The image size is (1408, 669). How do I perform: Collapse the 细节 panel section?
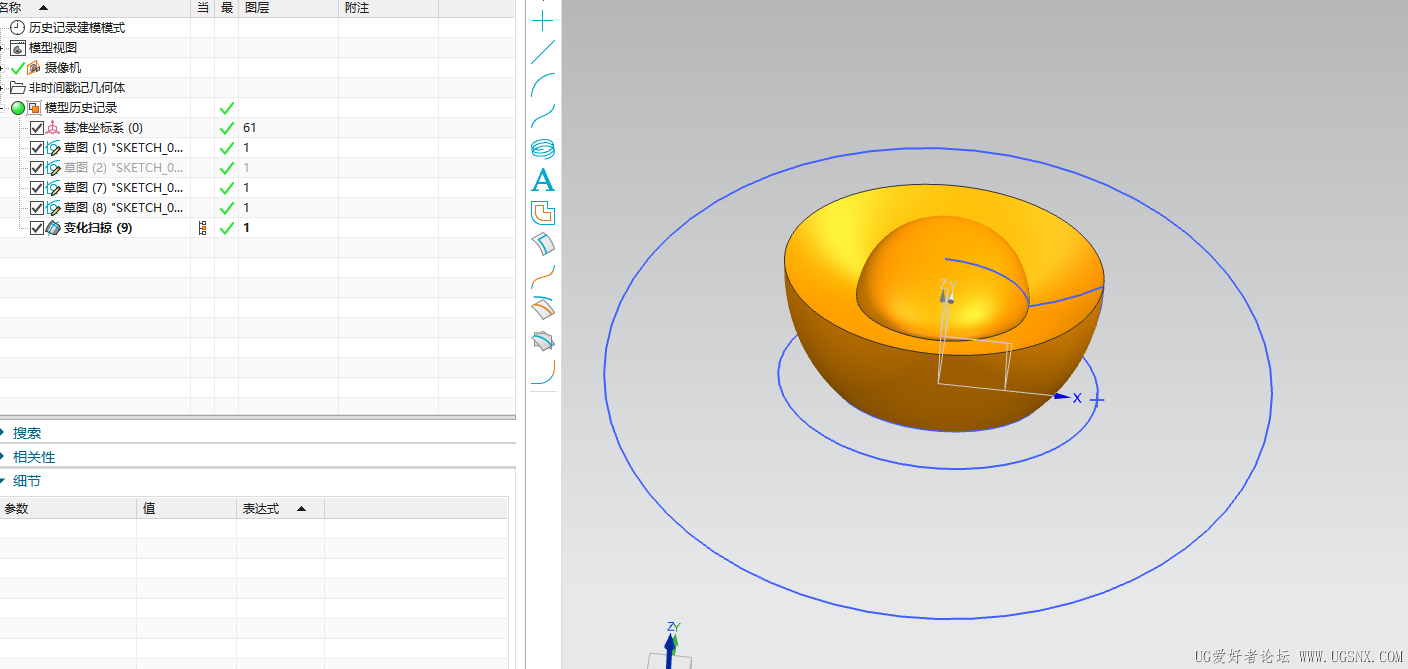[27, 481]
